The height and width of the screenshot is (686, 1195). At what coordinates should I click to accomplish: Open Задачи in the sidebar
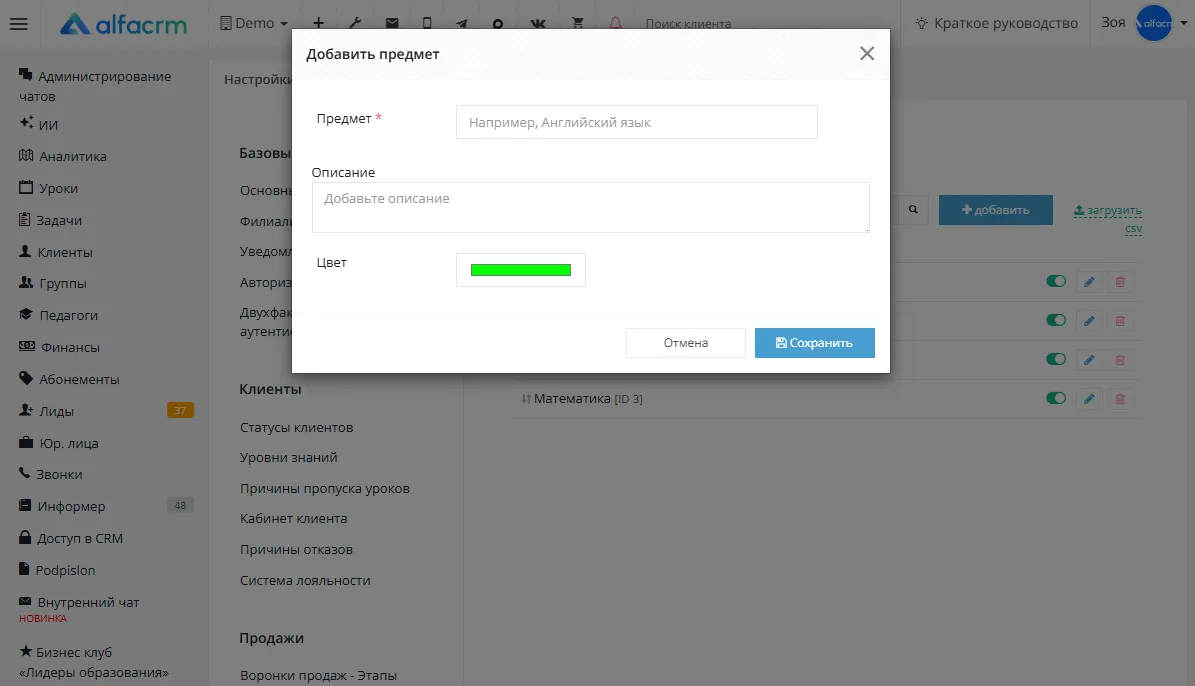point(50,220)
